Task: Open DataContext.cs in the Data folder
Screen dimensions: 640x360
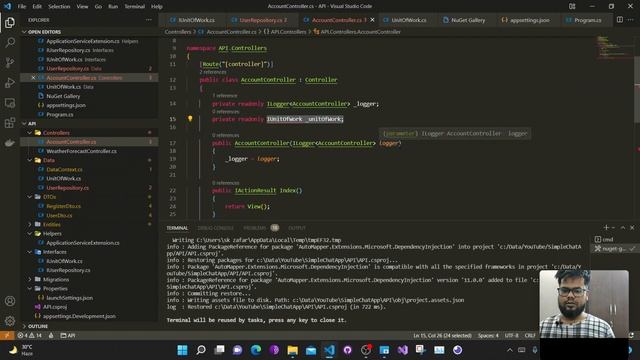Action: 64,169
